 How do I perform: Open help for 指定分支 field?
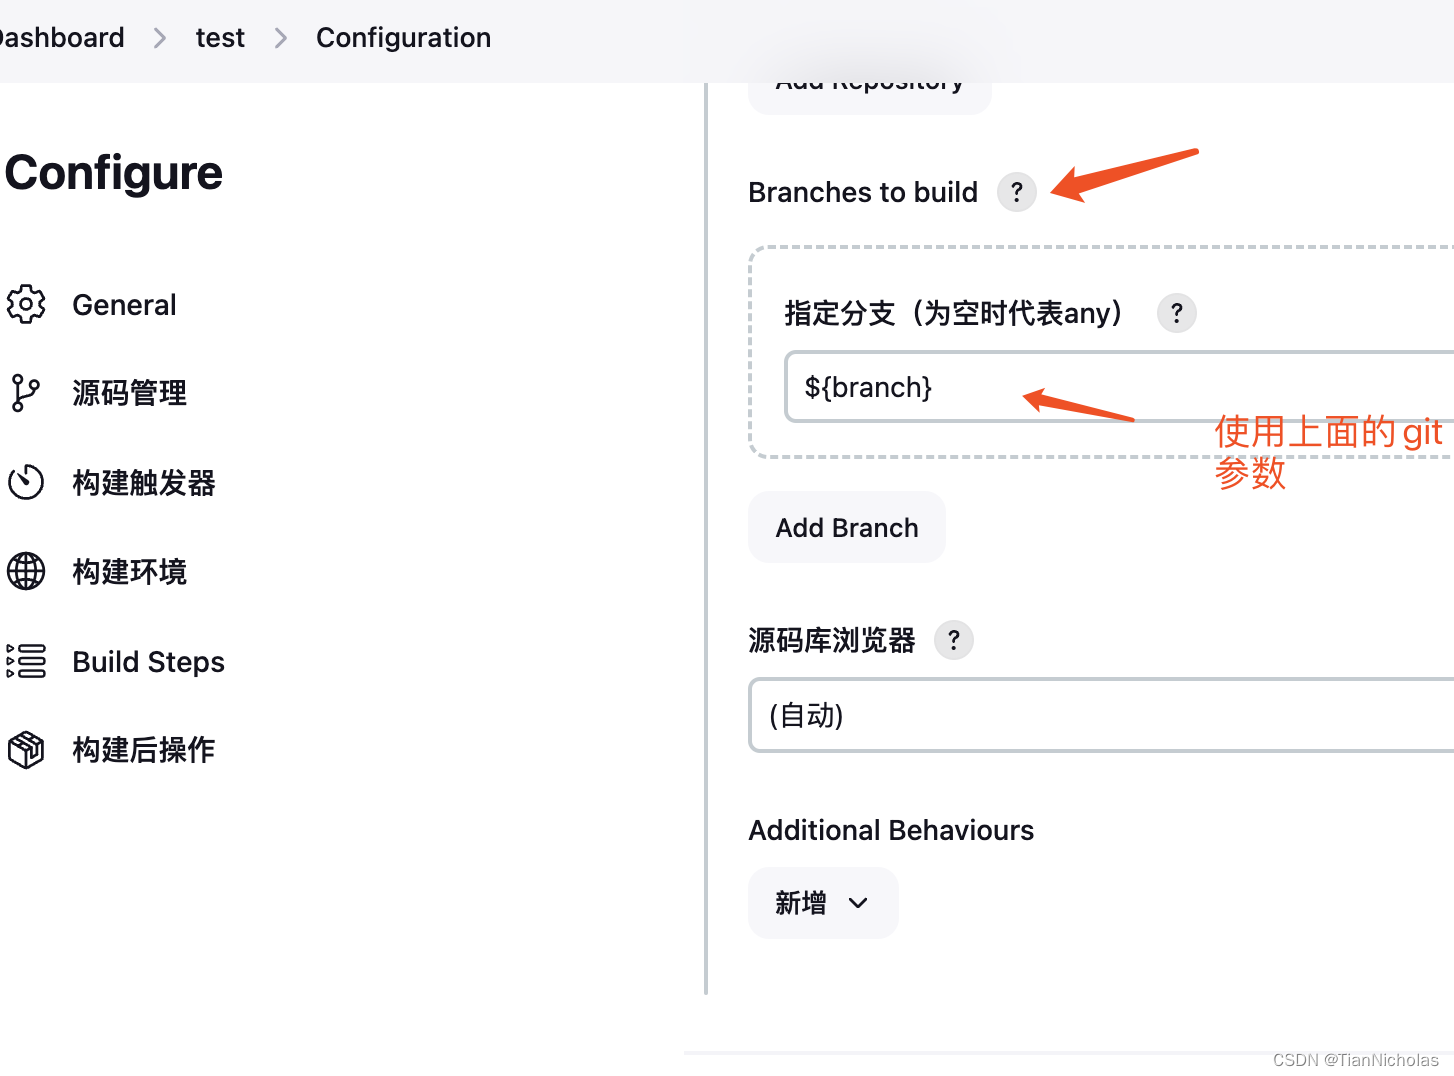tap(1176, 313)
